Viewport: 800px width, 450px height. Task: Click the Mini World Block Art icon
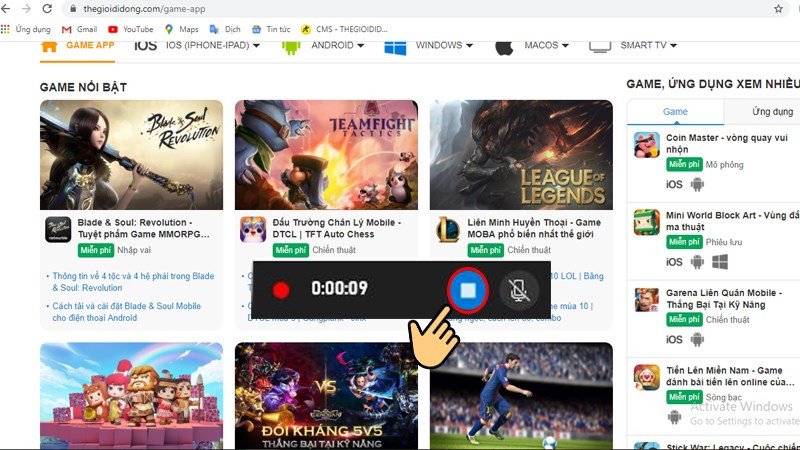pos(646,222)
